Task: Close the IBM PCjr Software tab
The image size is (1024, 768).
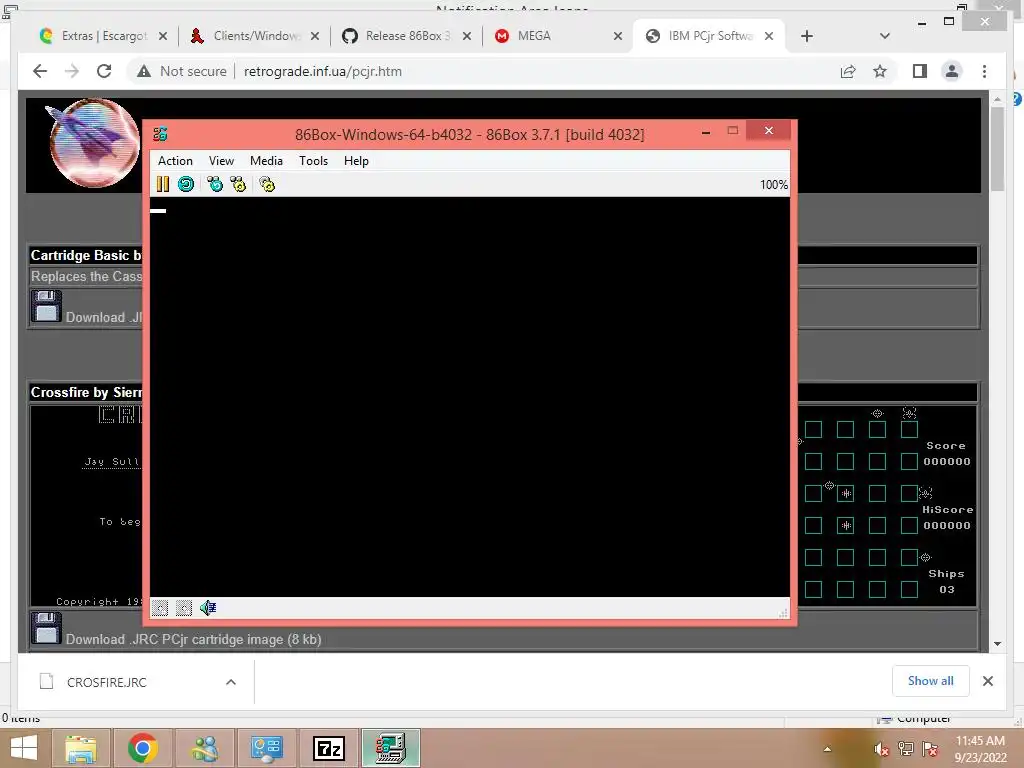Action: (x=769, y=36)
